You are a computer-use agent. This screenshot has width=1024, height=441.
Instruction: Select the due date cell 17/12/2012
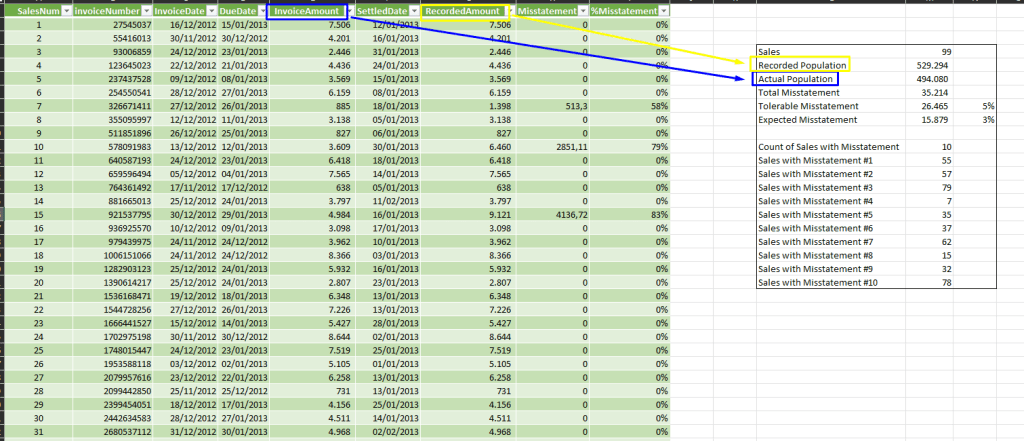(244, 187)
